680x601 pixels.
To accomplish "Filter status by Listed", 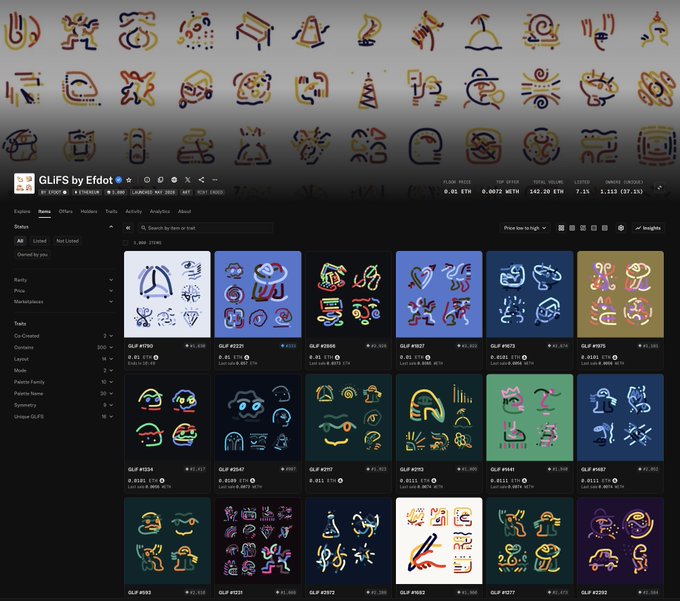I will [x=39, y=241].
